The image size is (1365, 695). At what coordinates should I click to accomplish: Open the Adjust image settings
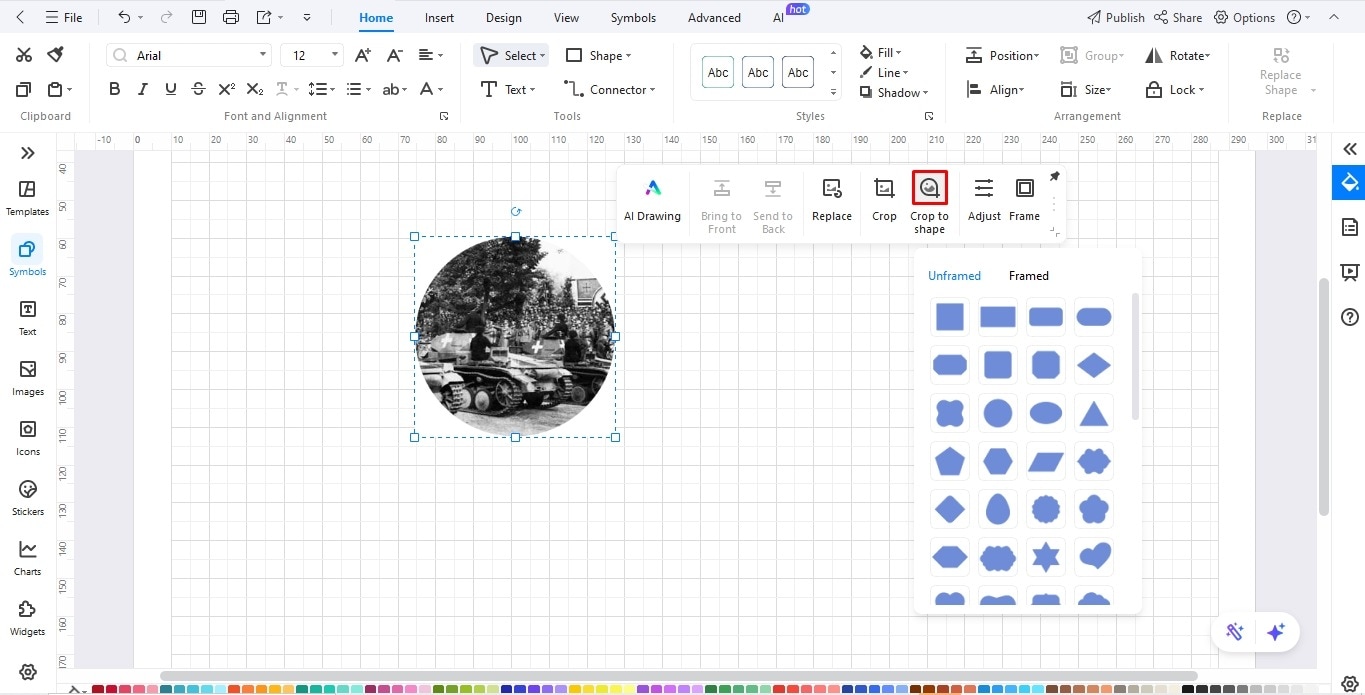(984, 200)
